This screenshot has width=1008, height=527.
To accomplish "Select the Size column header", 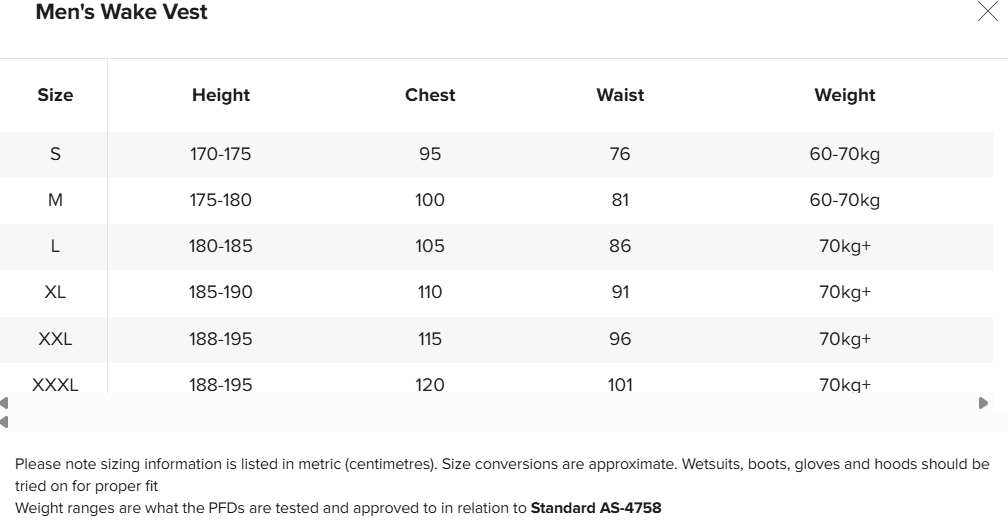I will (55, 95).
